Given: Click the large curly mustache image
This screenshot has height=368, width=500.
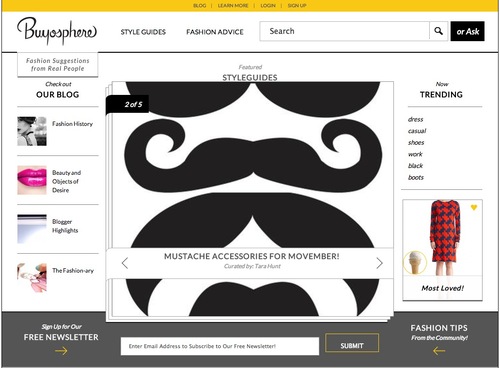Looking at the screenshot, I should [253, 157].
